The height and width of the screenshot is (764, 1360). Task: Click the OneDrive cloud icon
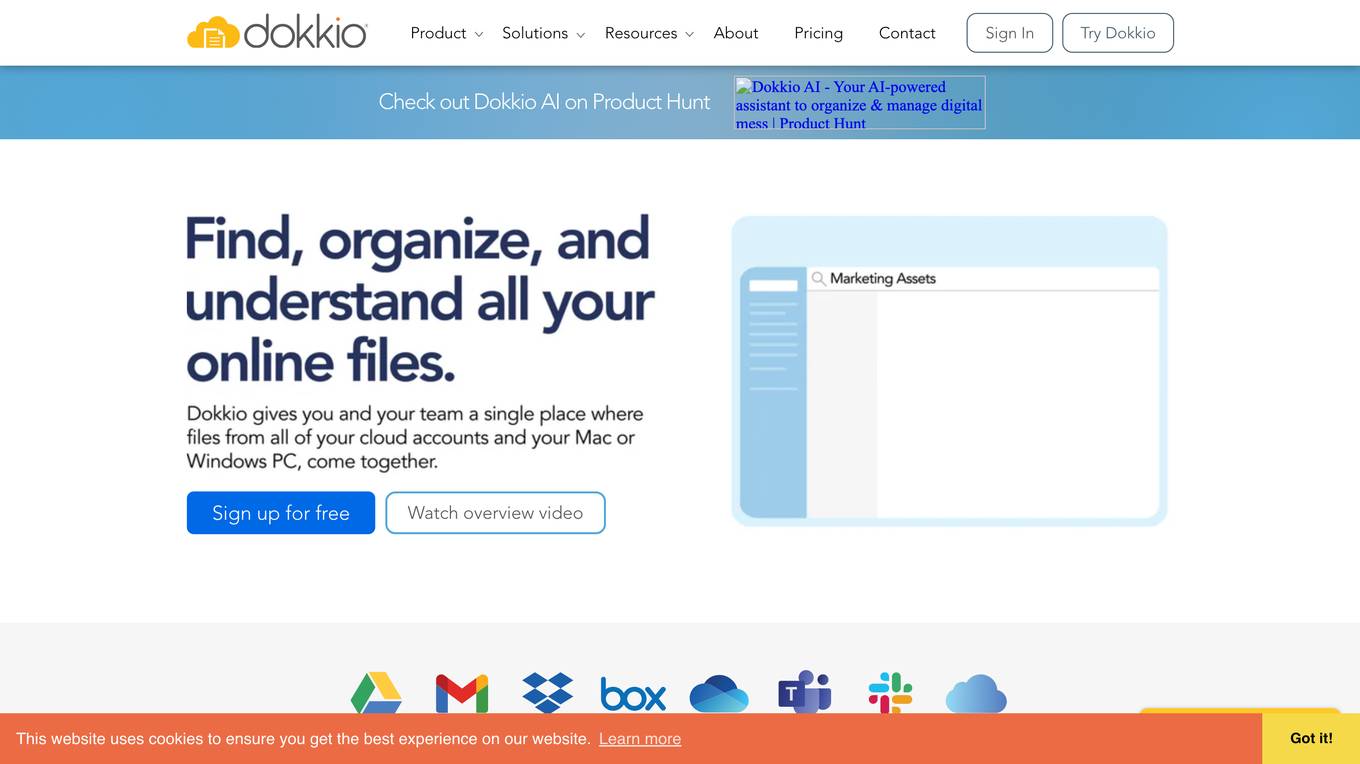tap(719, 693)
